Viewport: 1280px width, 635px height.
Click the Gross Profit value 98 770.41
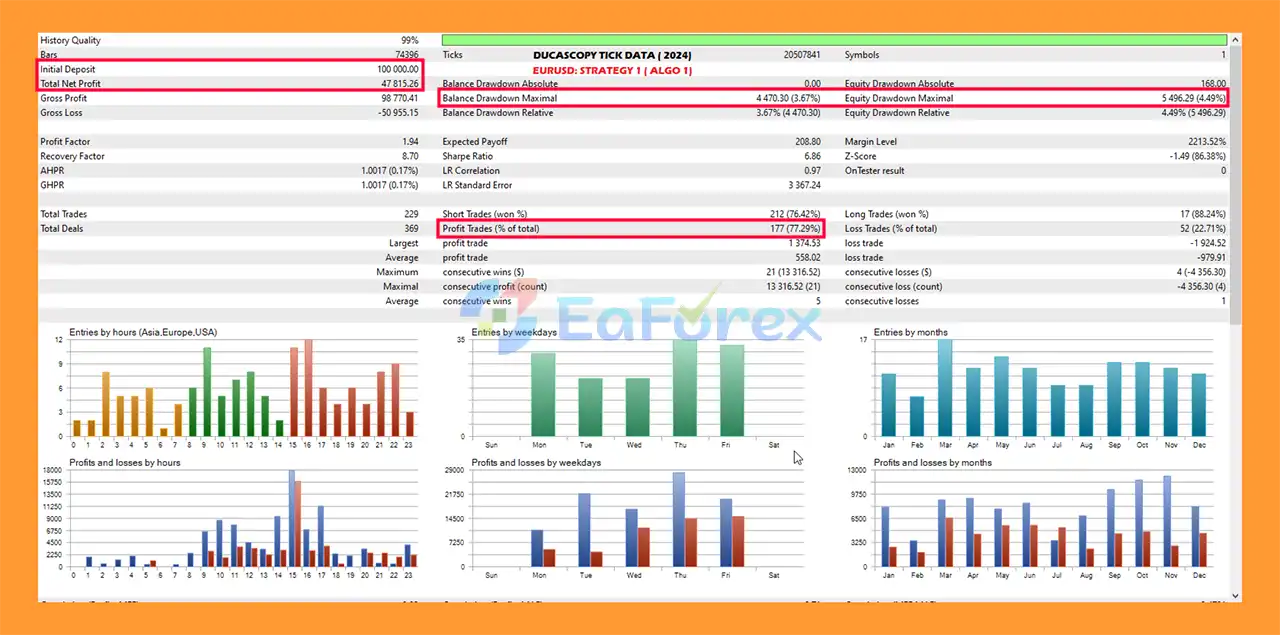[400, 98]
